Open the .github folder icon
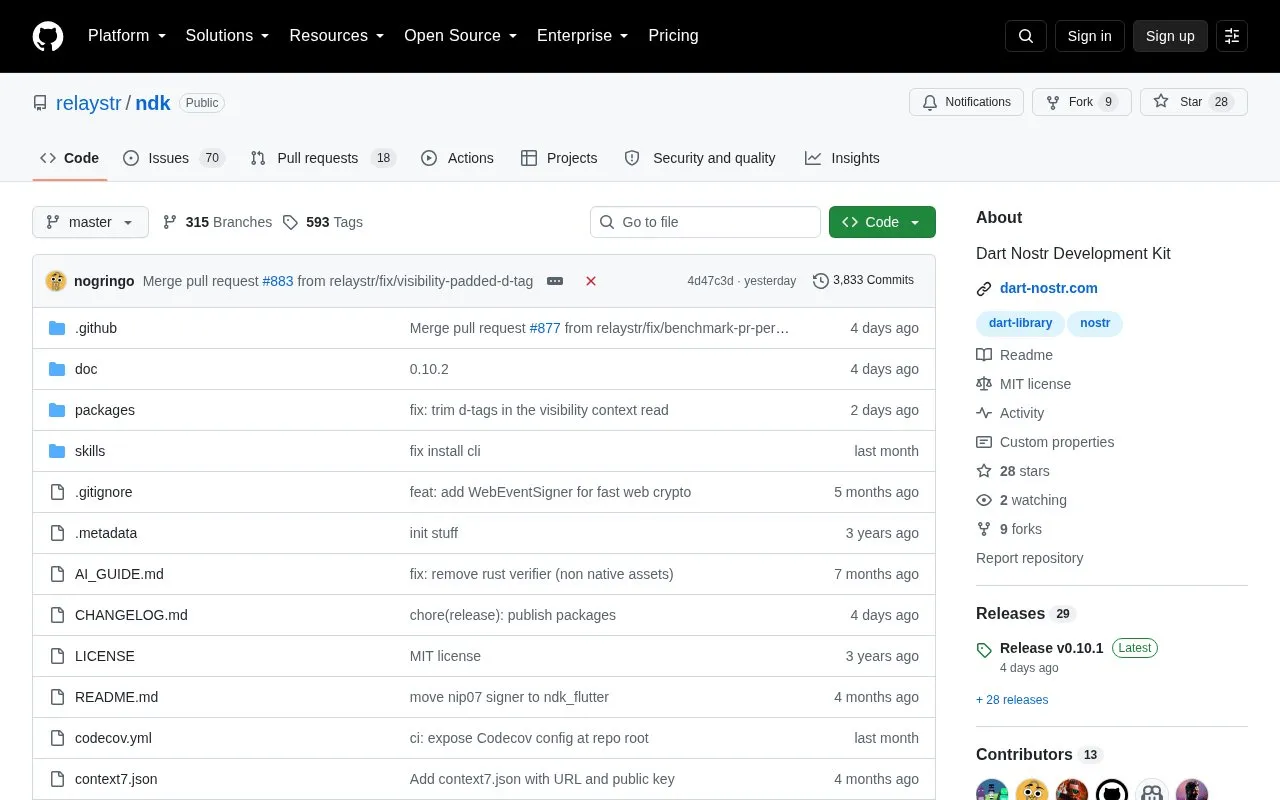The width and height of the screenshot is (1280, 800). 57,328
